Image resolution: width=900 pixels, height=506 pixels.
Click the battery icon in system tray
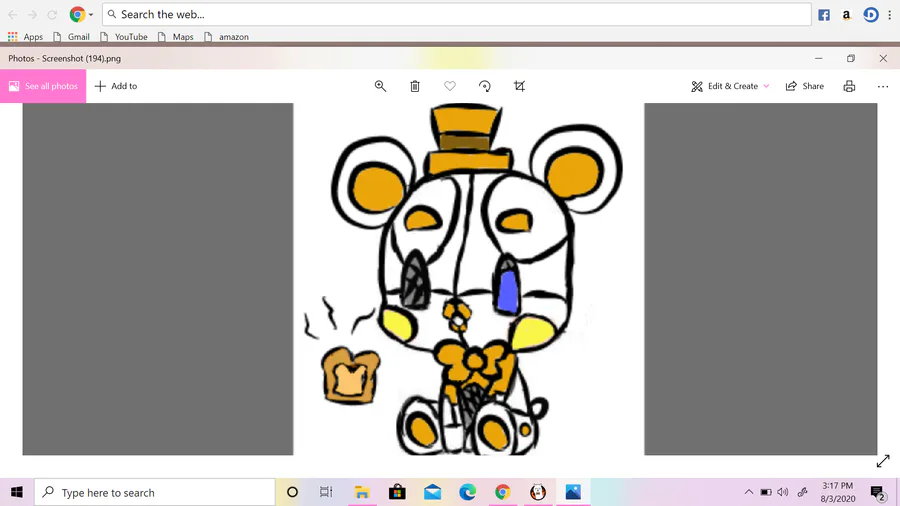coord(766,492)
